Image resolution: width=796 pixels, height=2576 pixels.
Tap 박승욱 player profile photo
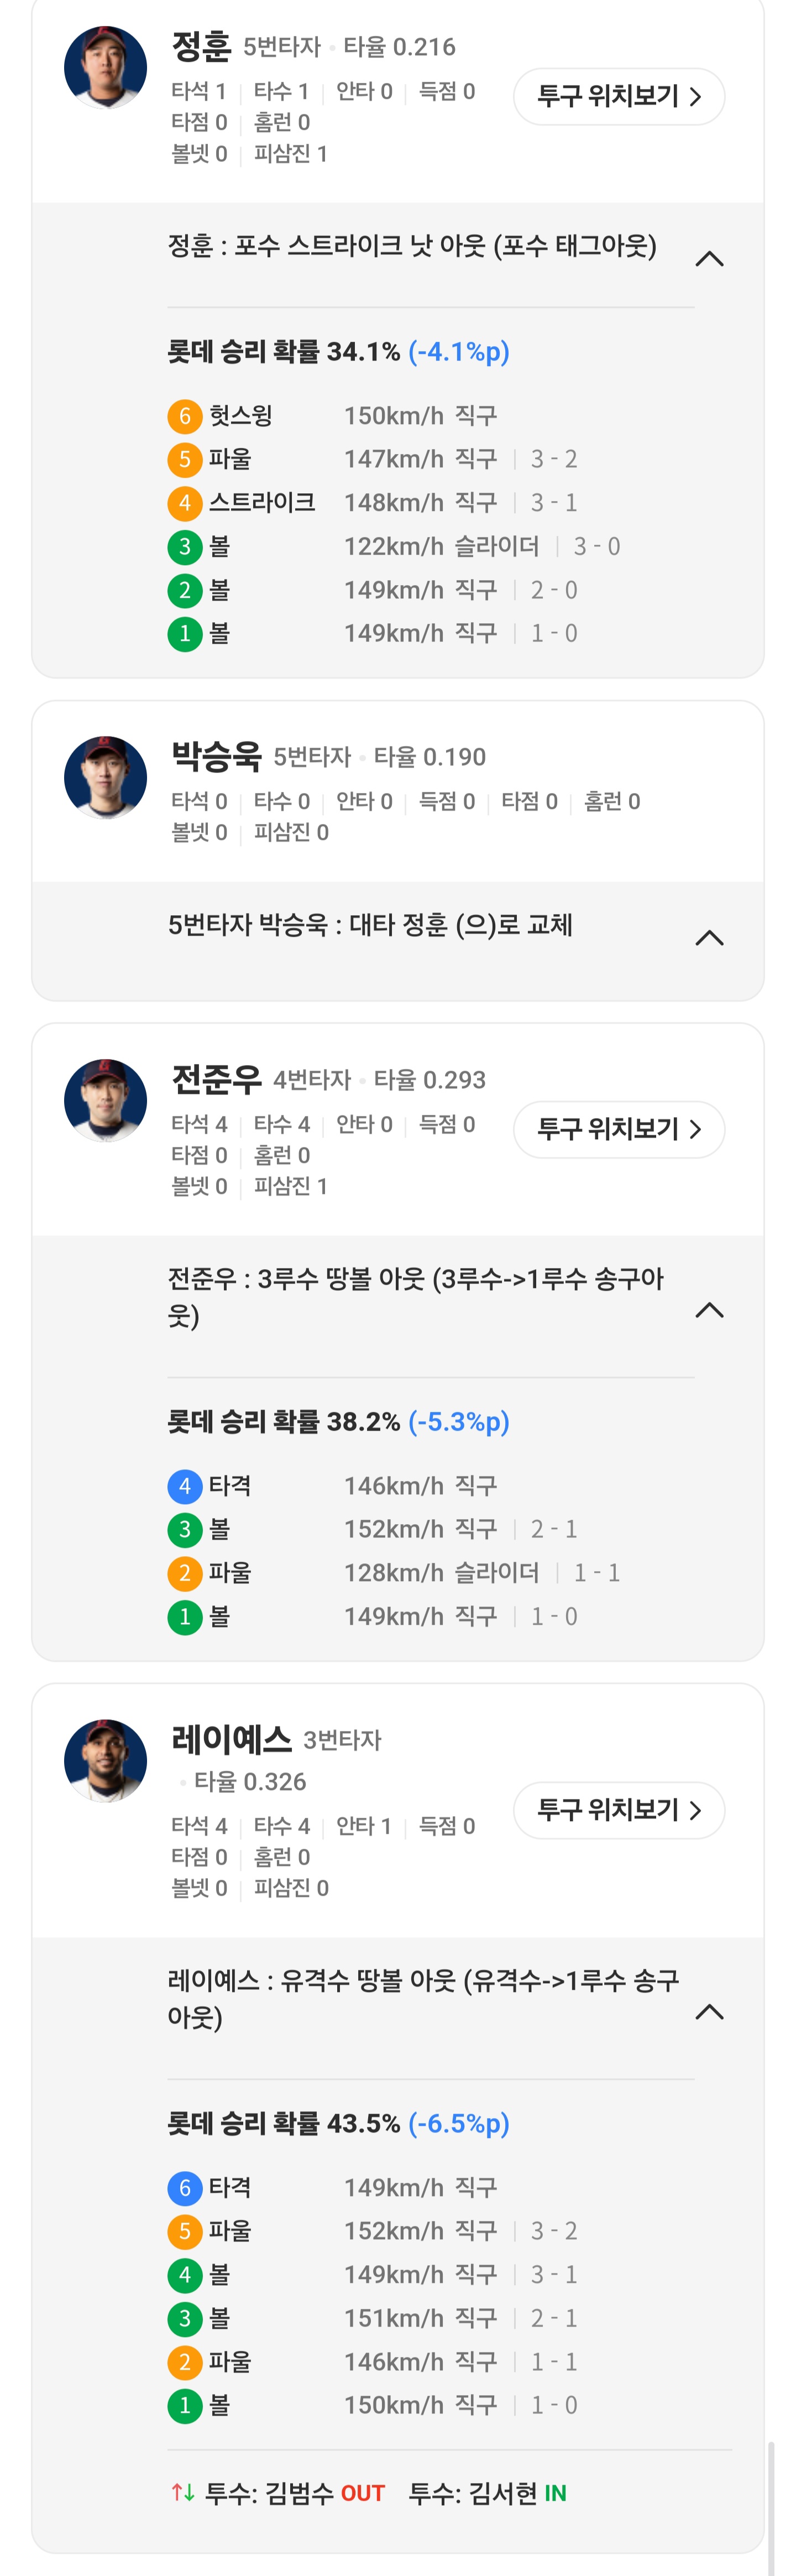coord(105,778)
